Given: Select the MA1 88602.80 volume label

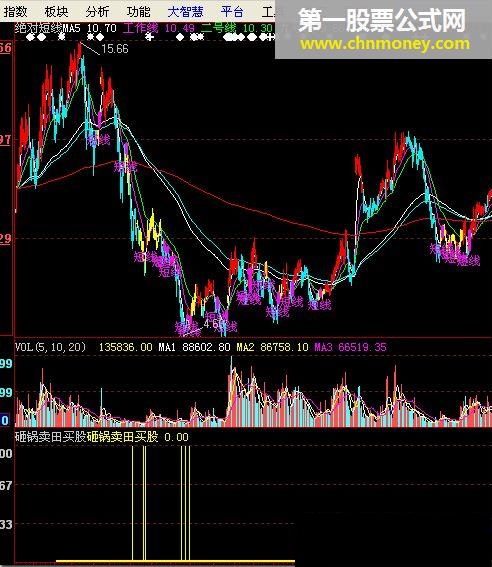Looking at the screenshot, I should coord(194,347).
